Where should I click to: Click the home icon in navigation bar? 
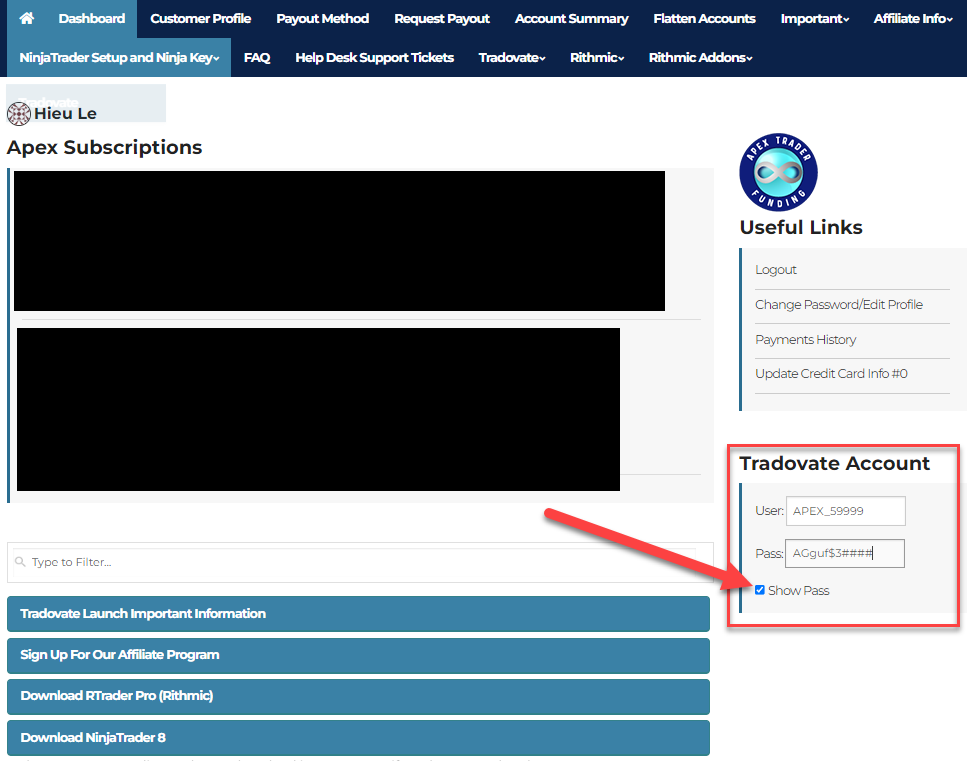click(27, 19)
